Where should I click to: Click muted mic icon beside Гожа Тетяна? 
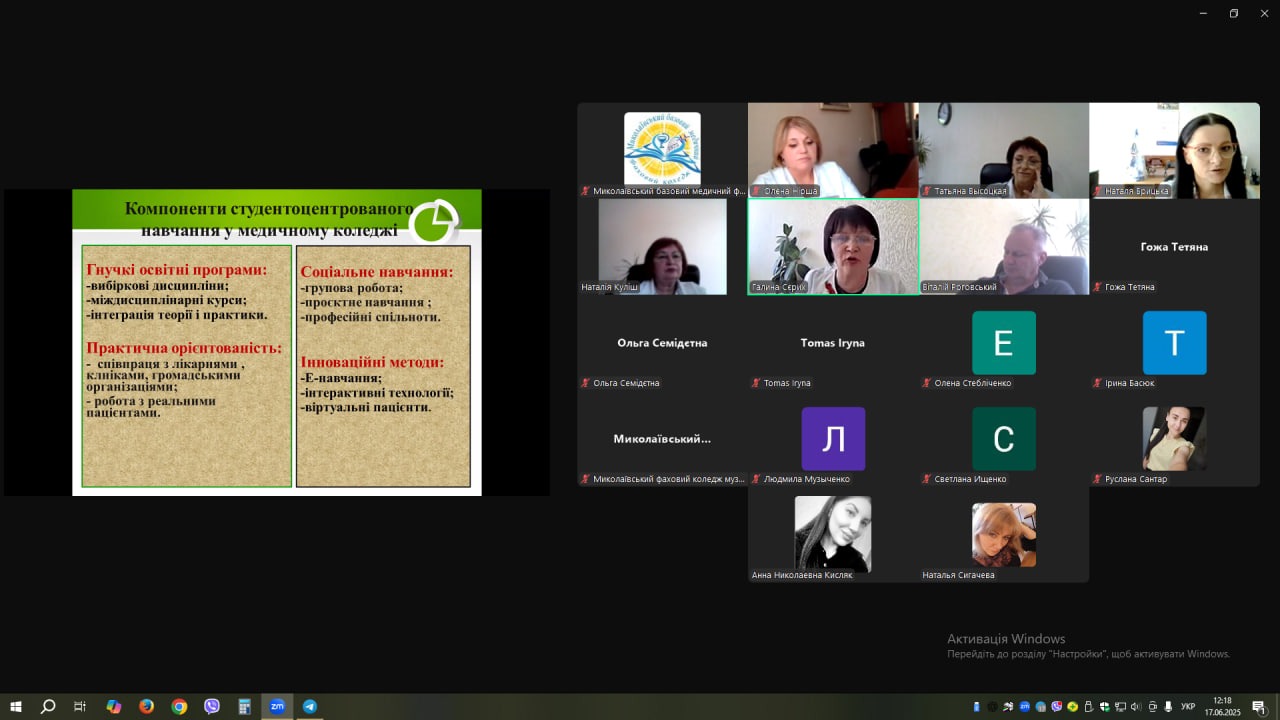pos(1097,287)
